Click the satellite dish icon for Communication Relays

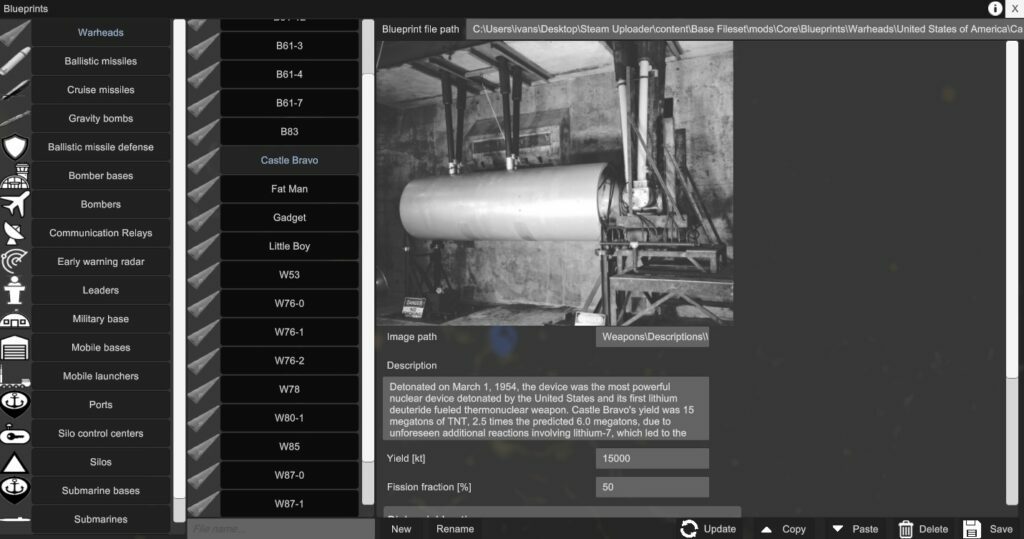click(15, 233)
